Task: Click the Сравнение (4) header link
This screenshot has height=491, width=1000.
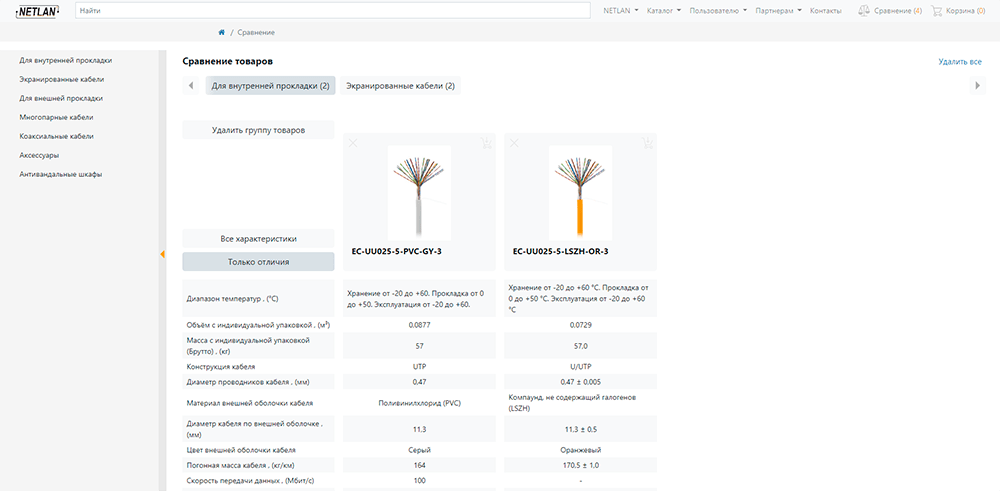Action: coord(897,11)
